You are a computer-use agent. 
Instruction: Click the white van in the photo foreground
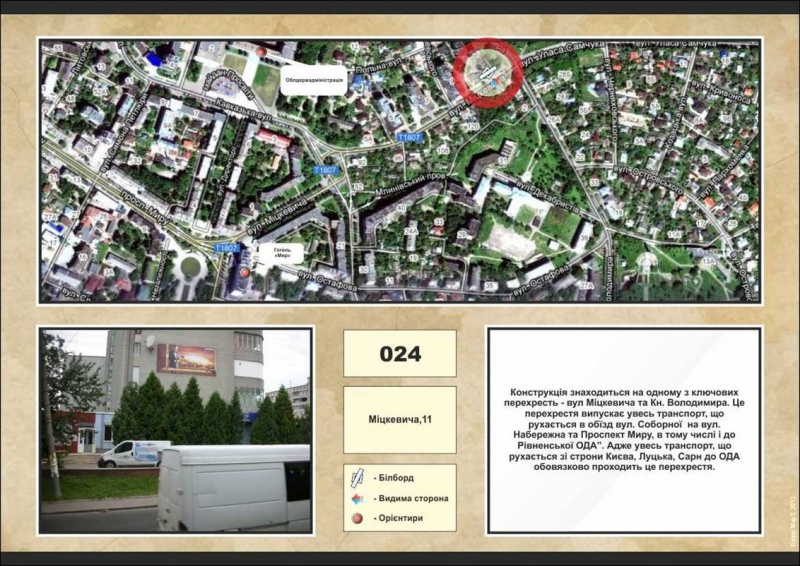point(233,488)
